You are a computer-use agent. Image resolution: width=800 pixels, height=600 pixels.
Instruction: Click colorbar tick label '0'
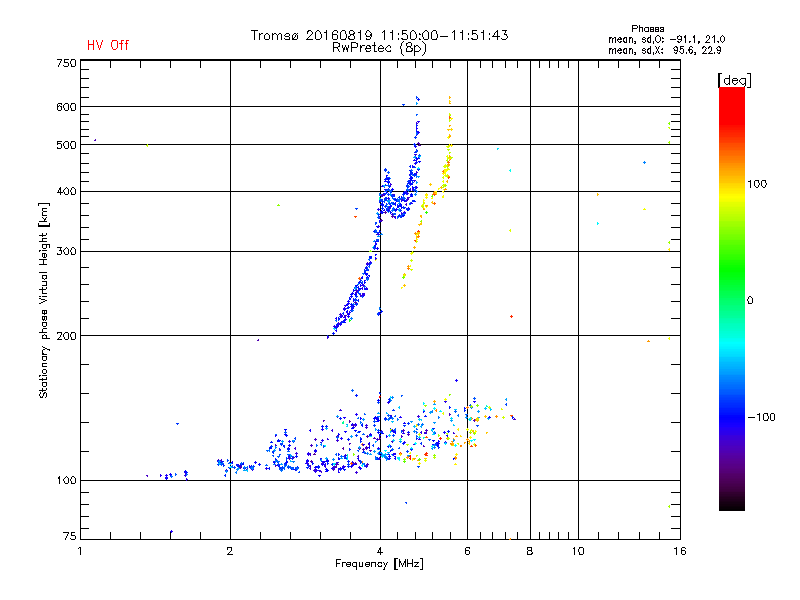[x=750, y=301]
